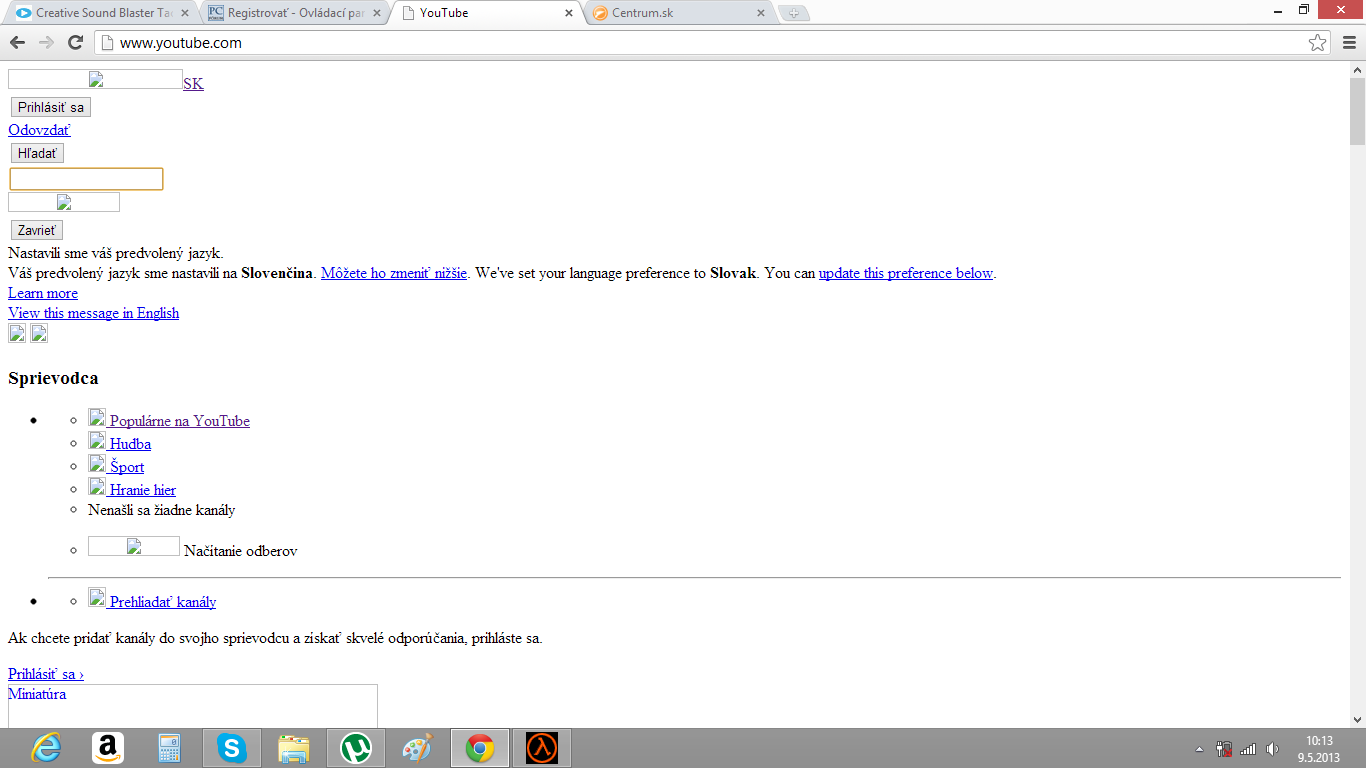
Task: Click the broken icon next to Hudba
Action: coord(97,440)
